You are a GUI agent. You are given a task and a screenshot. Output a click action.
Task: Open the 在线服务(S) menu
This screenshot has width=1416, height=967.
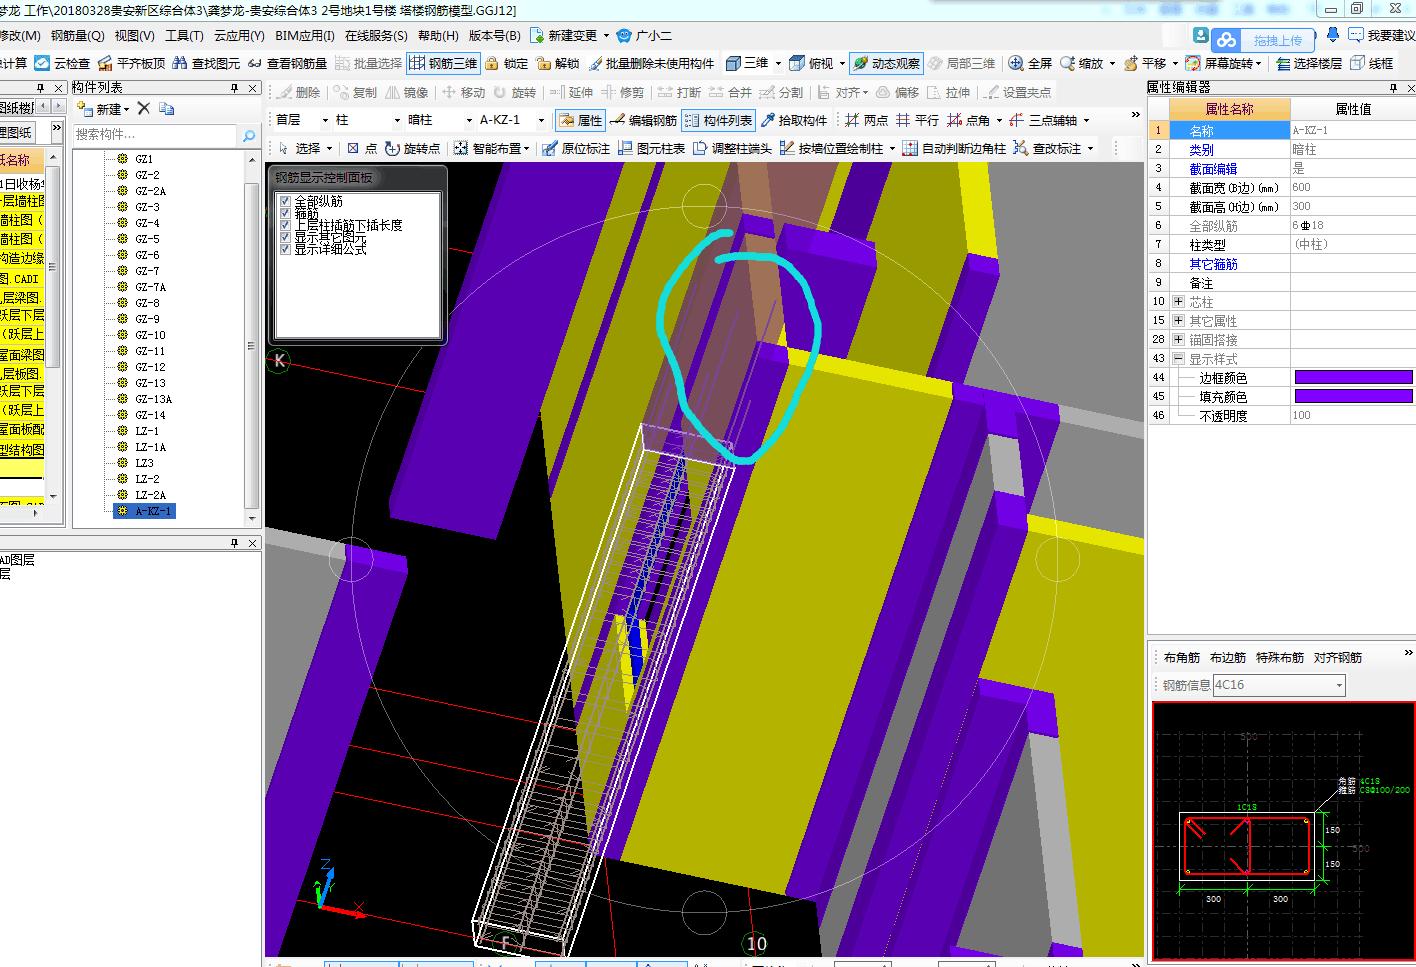pyautogui.click(x=376, y=35)
